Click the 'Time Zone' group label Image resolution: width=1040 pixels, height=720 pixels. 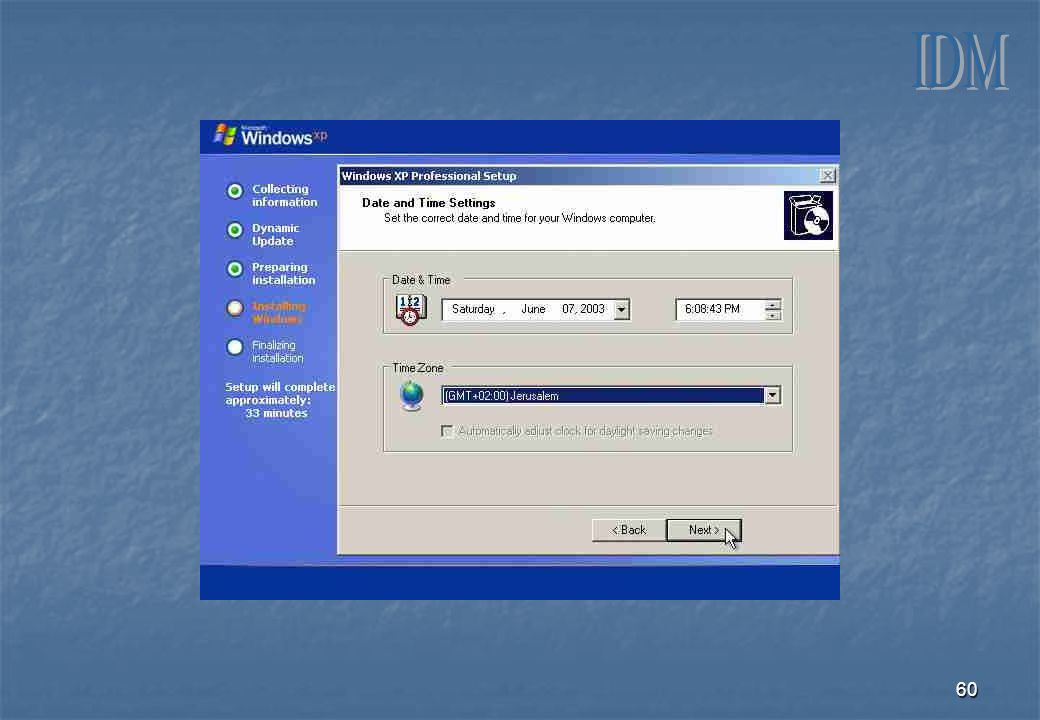point(418,368)
